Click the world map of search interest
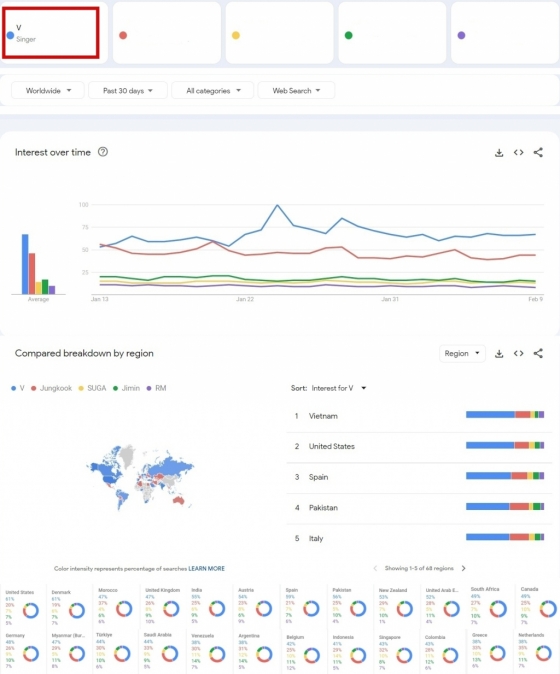 point(140,477)
